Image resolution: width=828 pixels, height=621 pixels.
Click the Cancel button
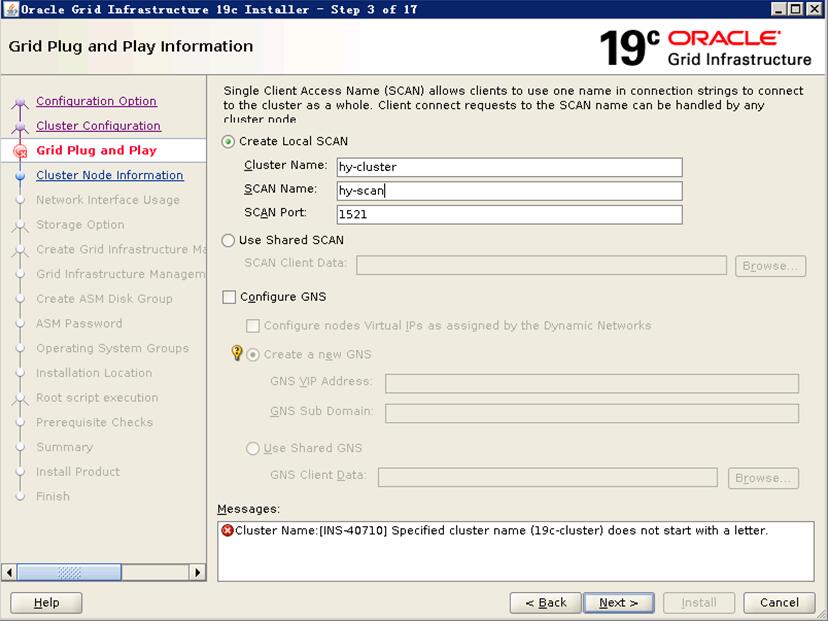coord(779,603)
